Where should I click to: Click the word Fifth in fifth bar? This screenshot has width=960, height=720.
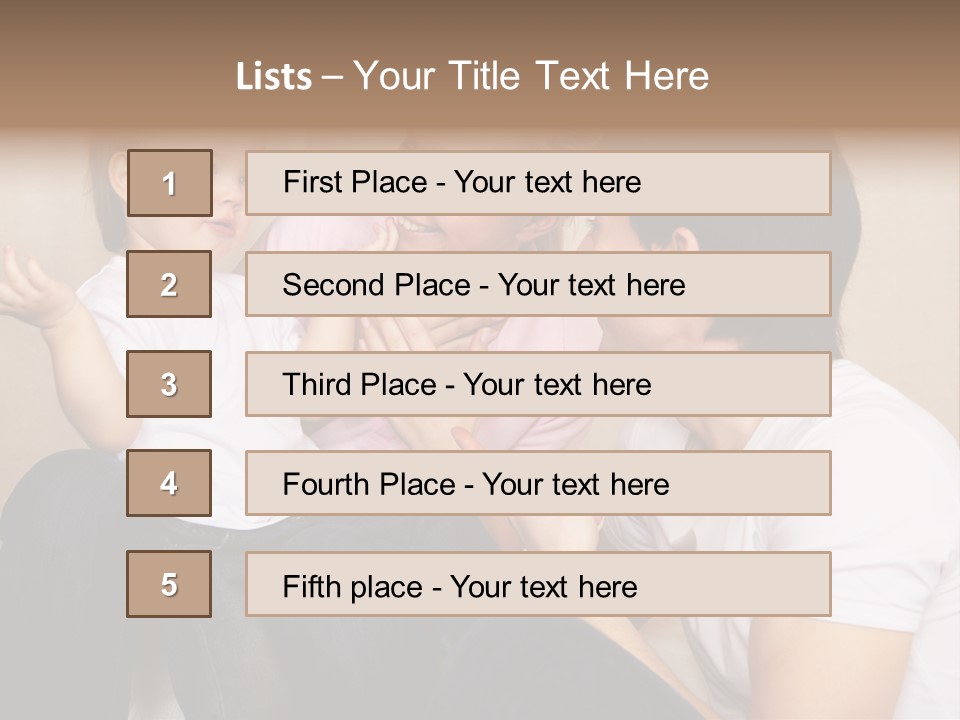311,587
